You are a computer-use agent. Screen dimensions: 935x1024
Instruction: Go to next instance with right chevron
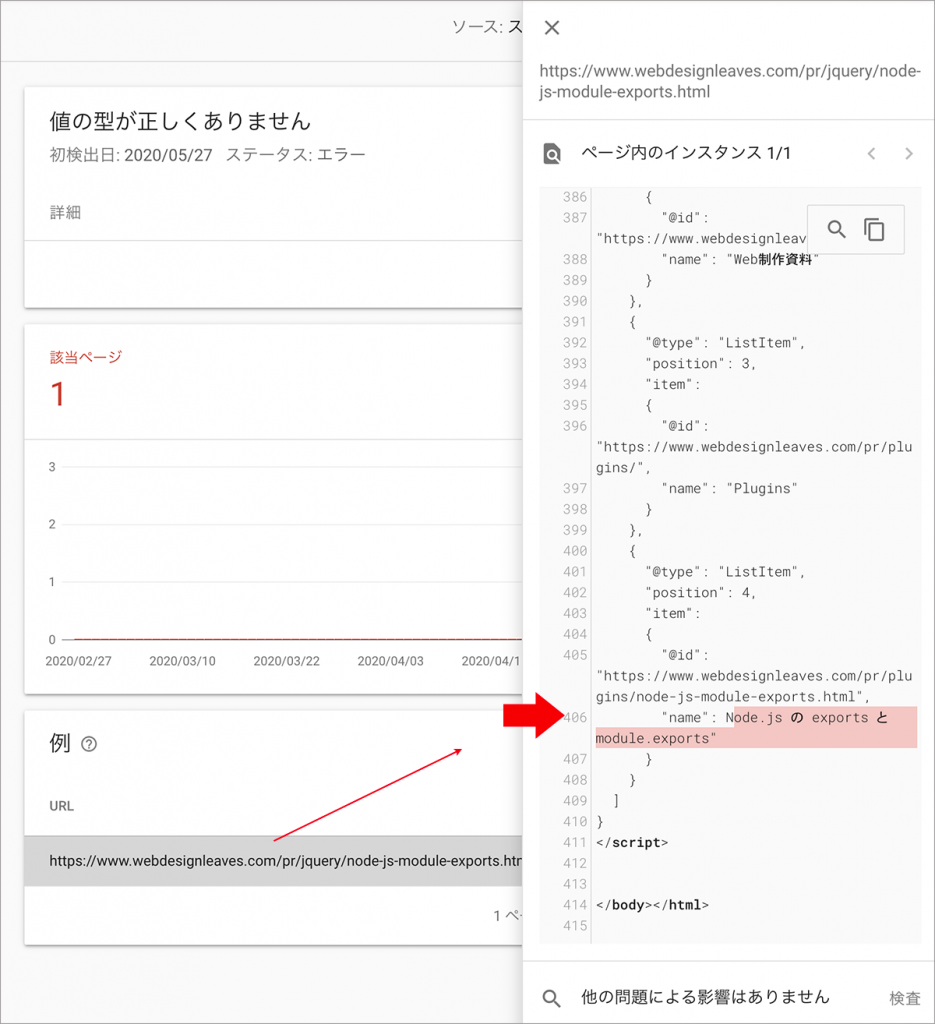(x=908, y=154)
